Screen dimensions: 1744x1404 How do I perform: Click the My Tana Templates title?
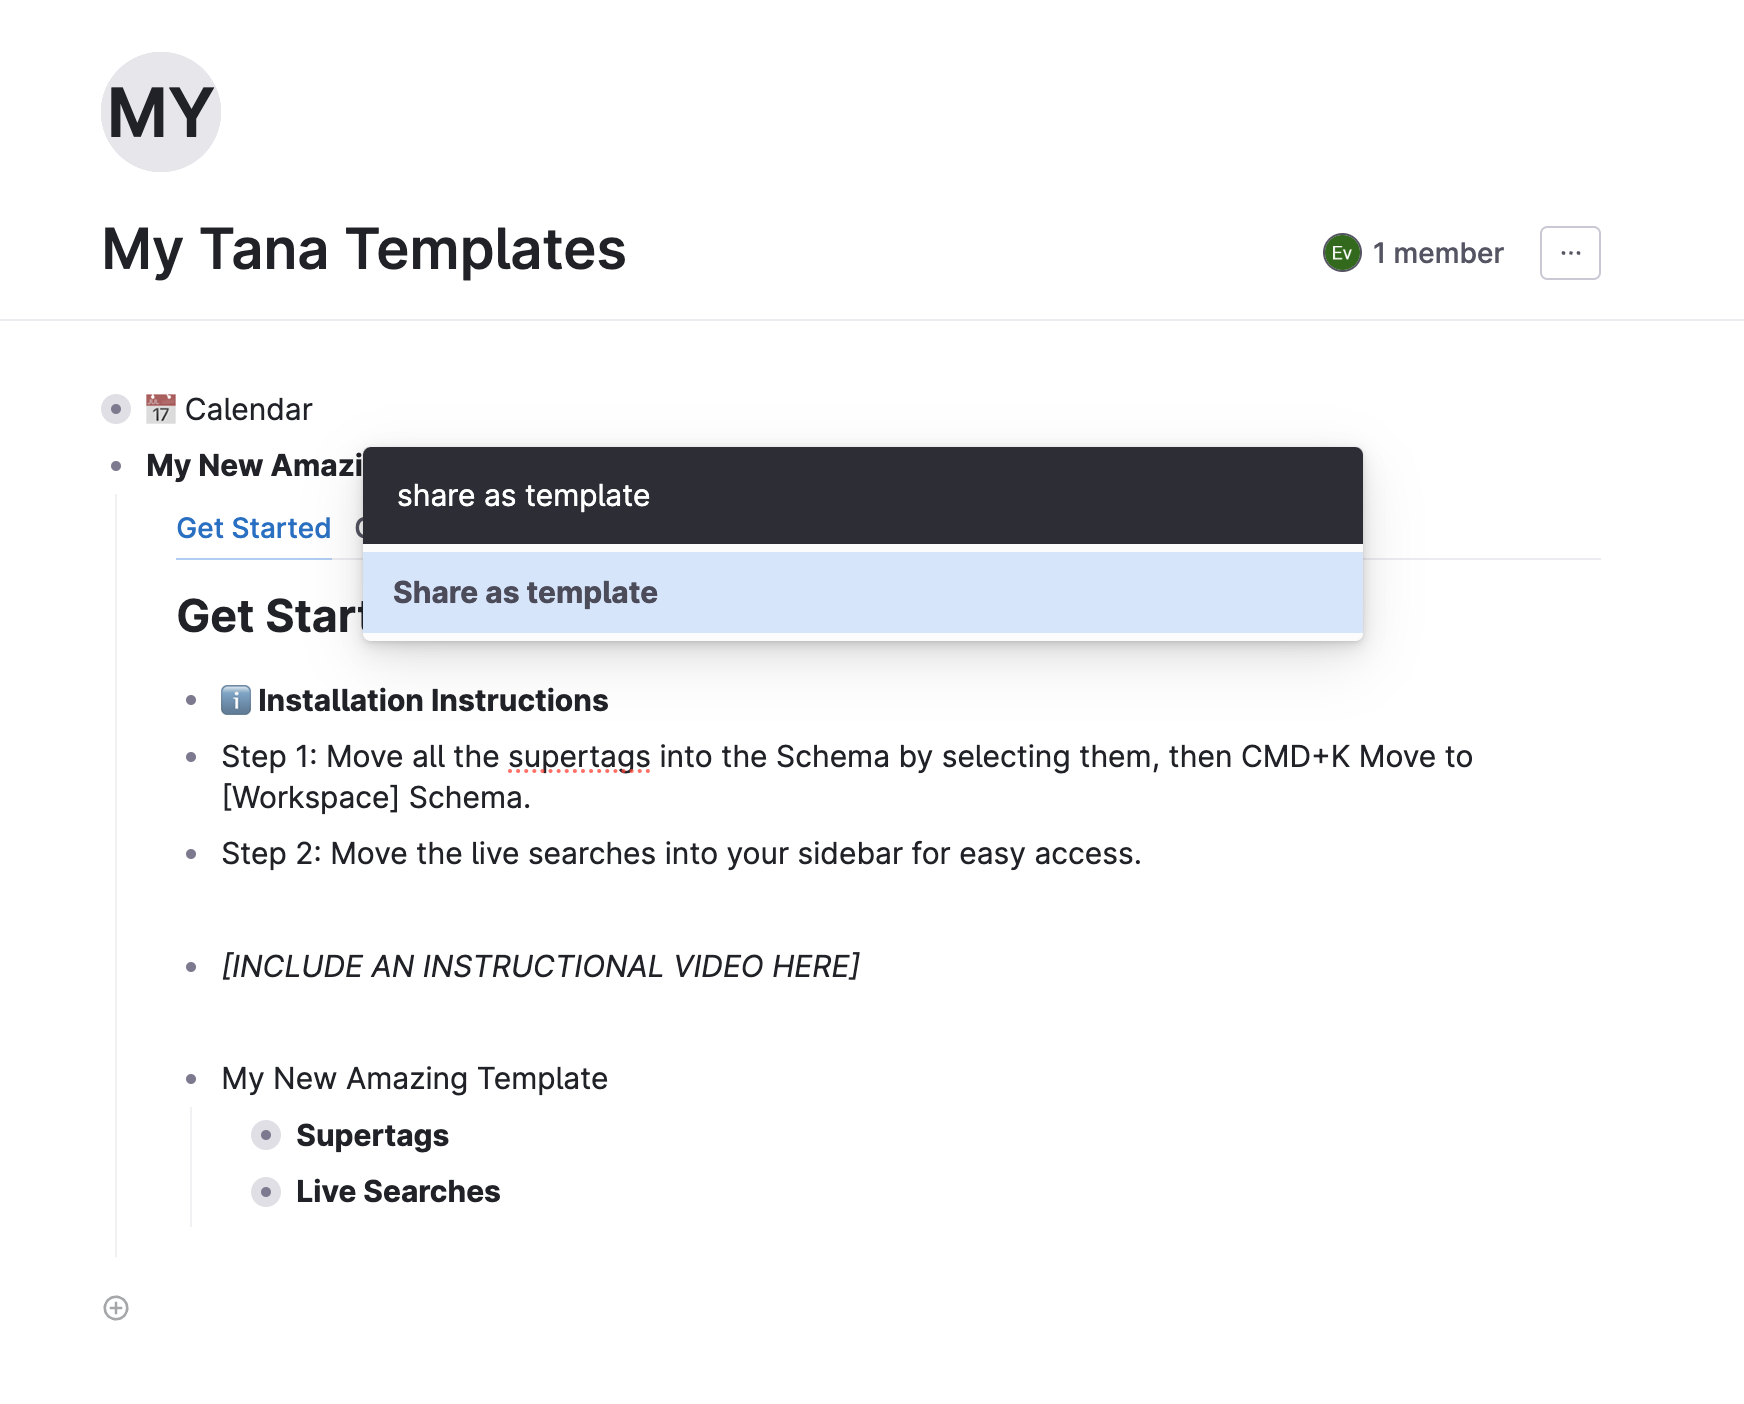point(364,249)
